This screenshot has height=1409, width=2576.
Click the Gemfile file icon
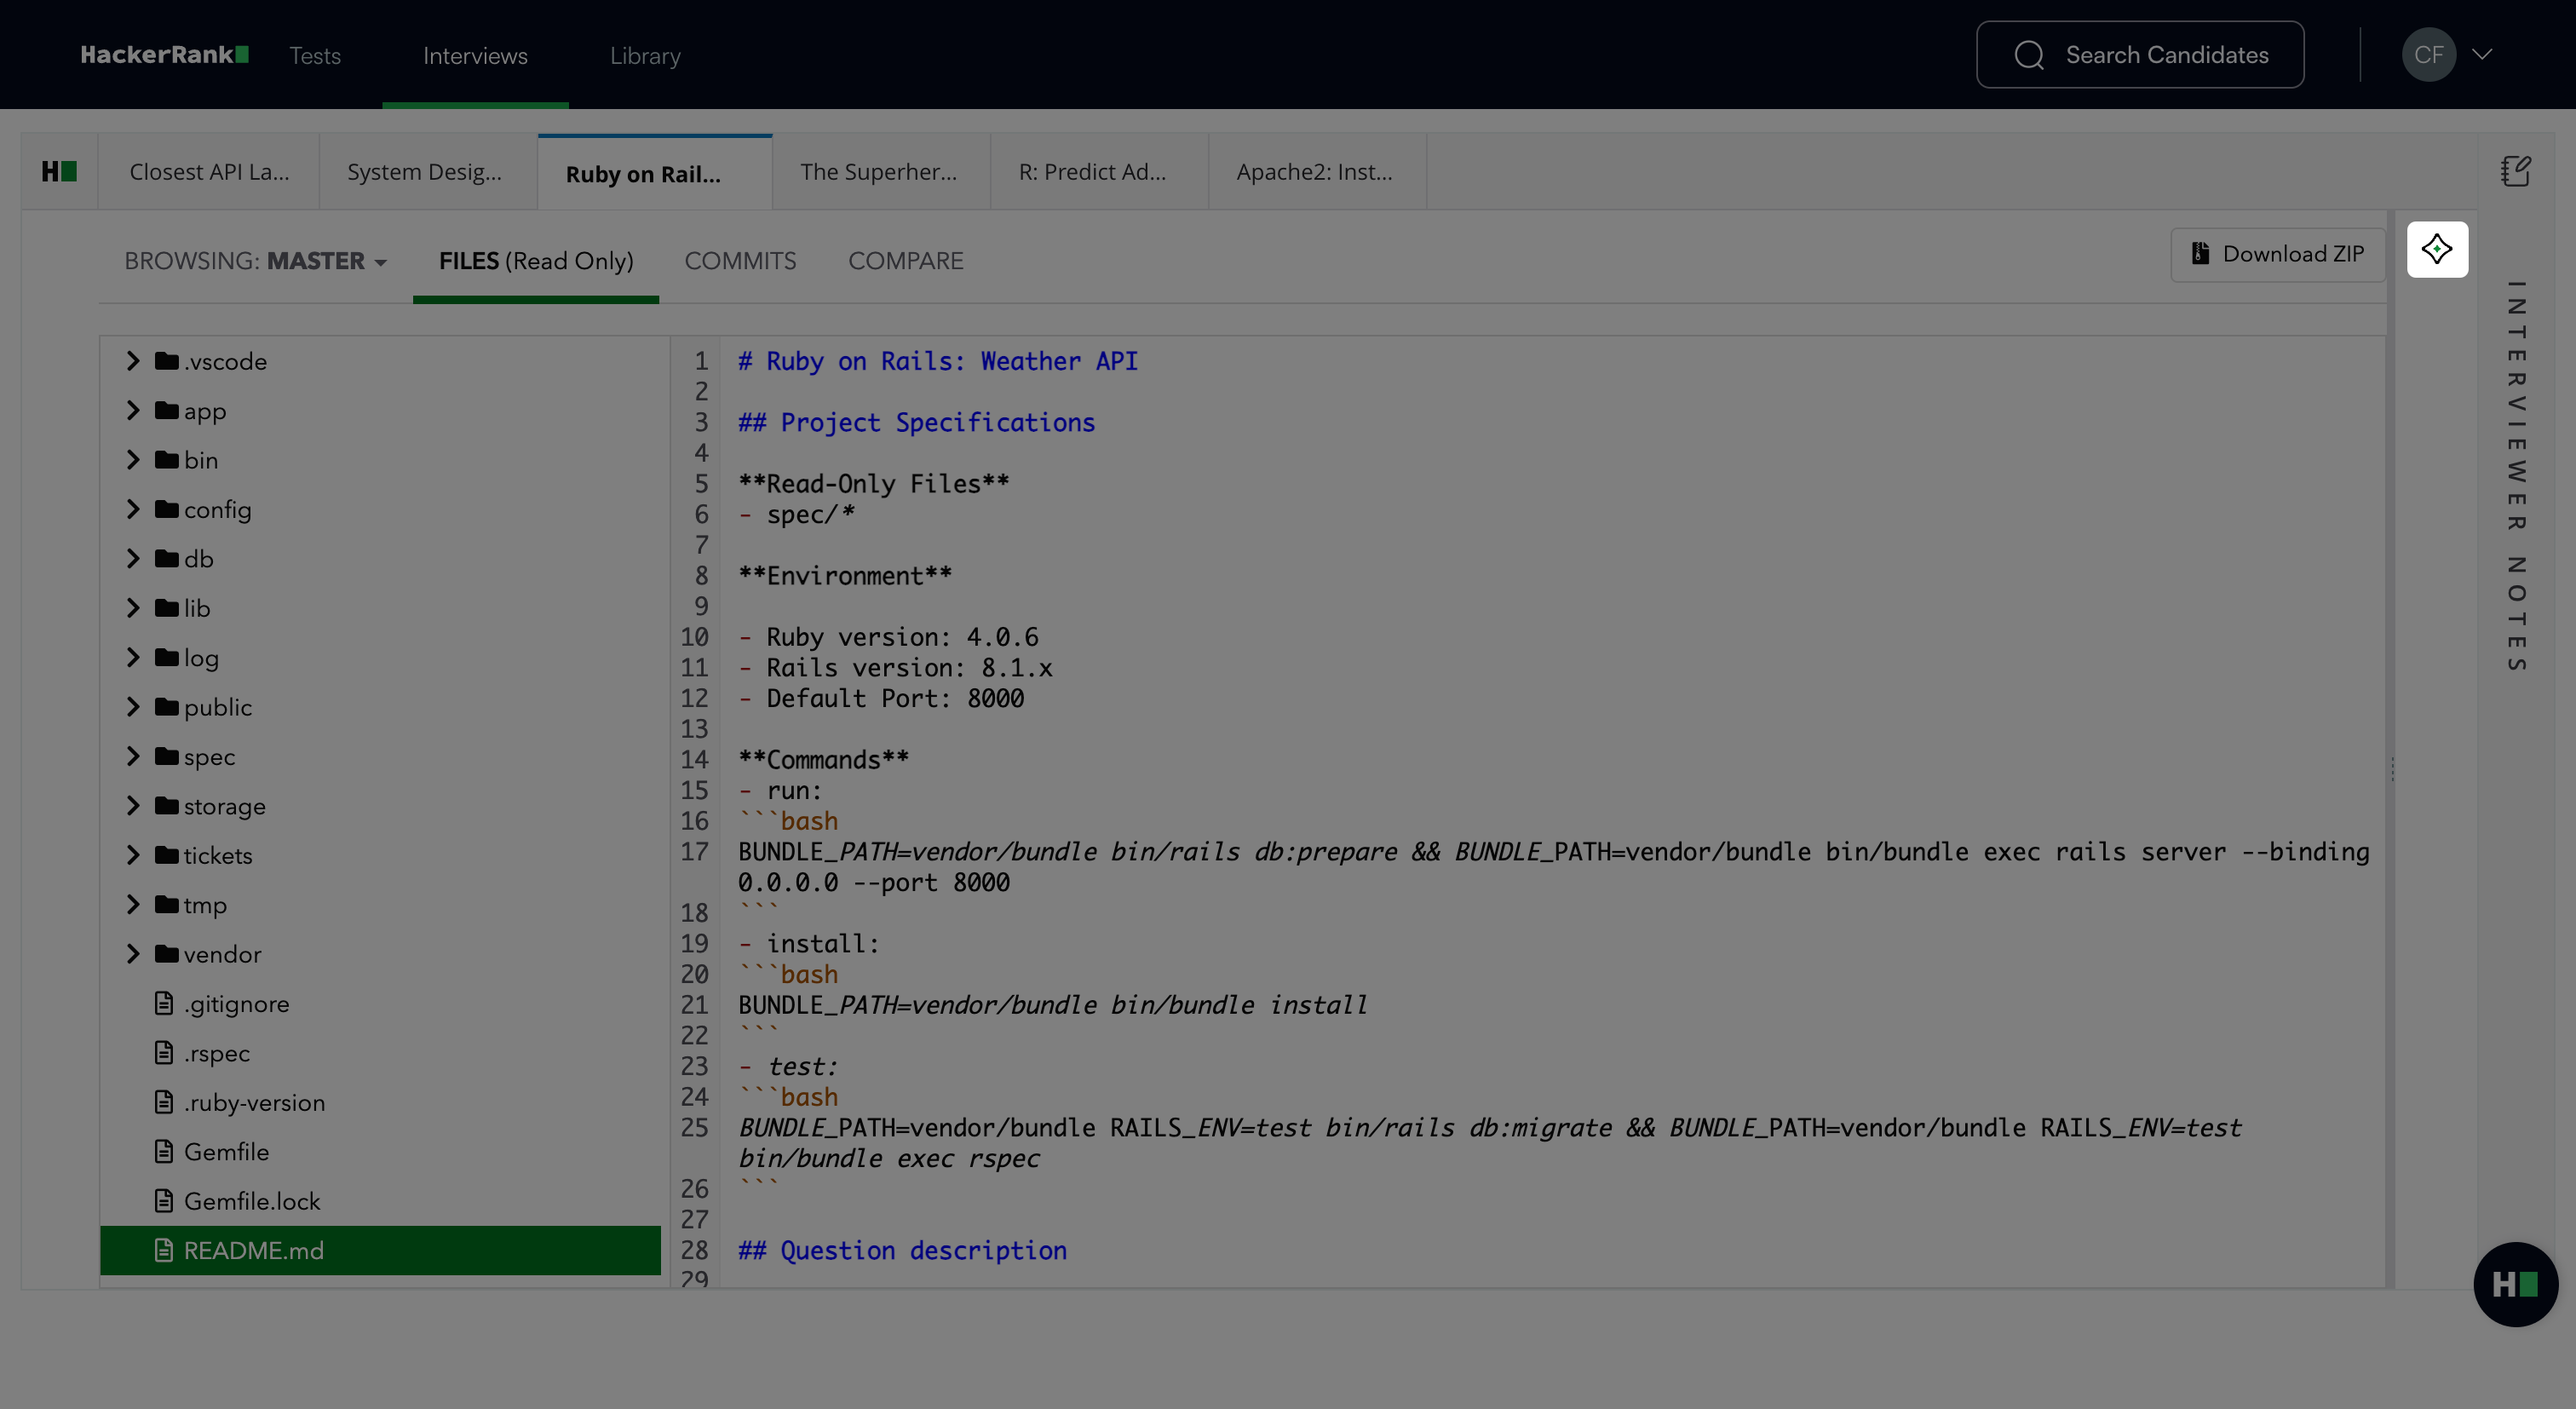coord(164,1151)
